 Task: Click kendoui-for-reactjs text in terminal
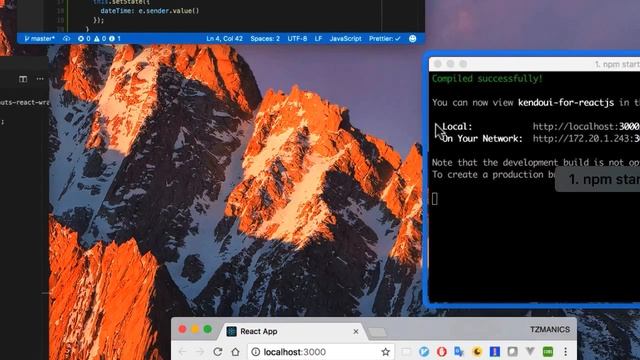click(566, 102)
